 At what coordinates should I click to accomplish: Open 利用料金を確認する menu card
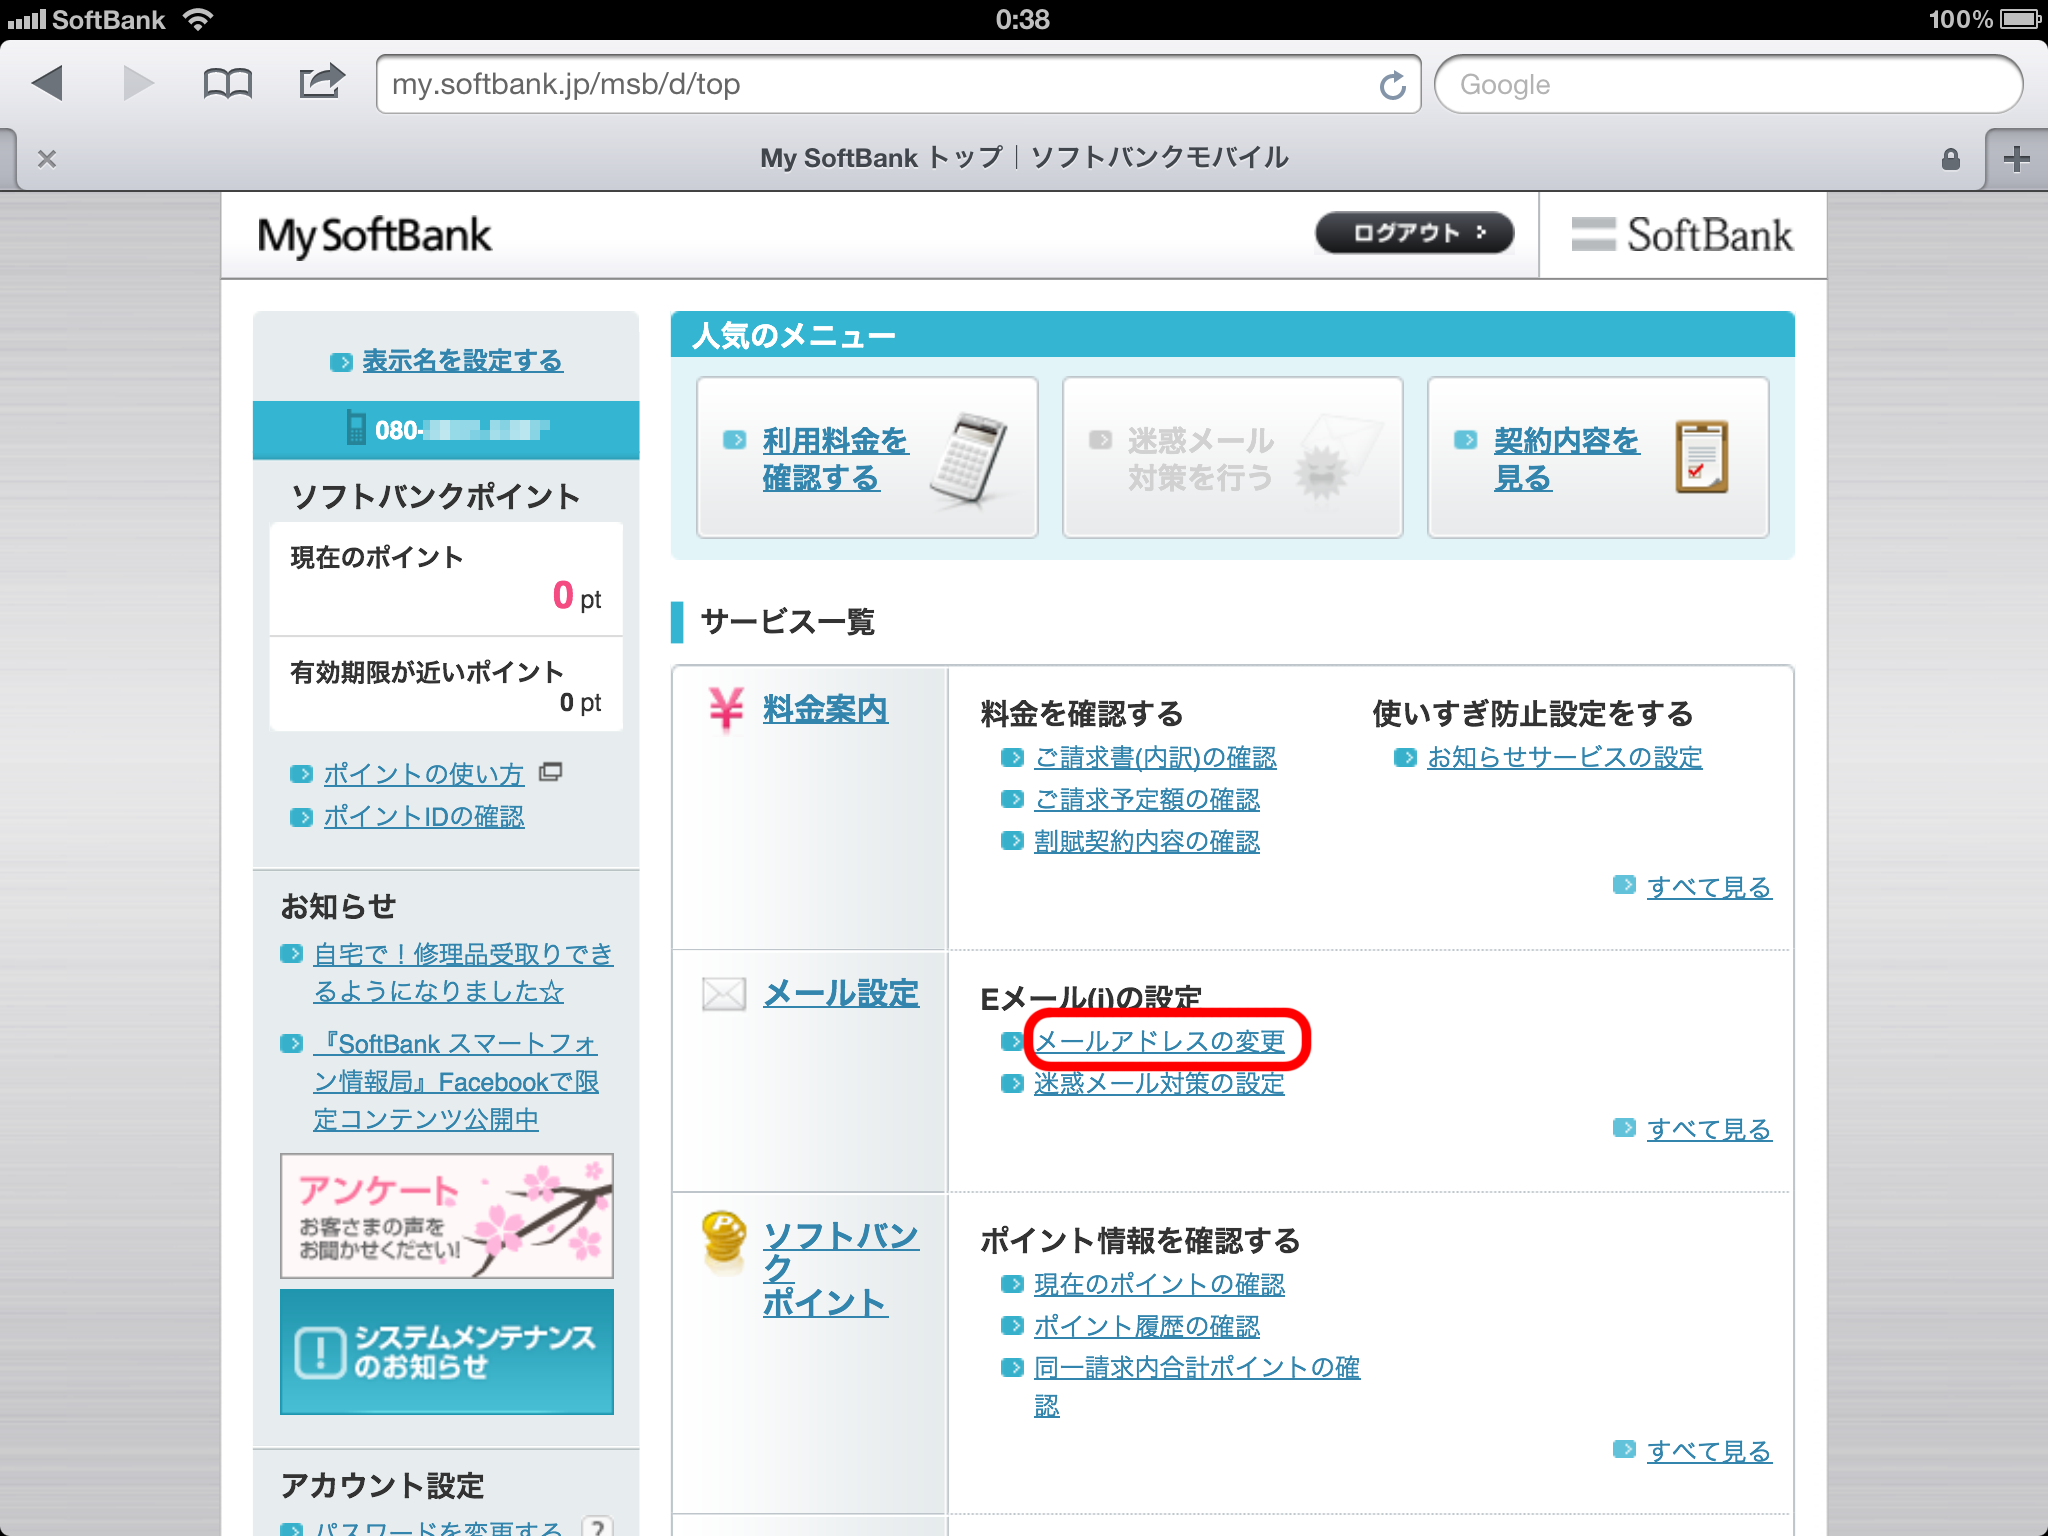coord(867,457)
